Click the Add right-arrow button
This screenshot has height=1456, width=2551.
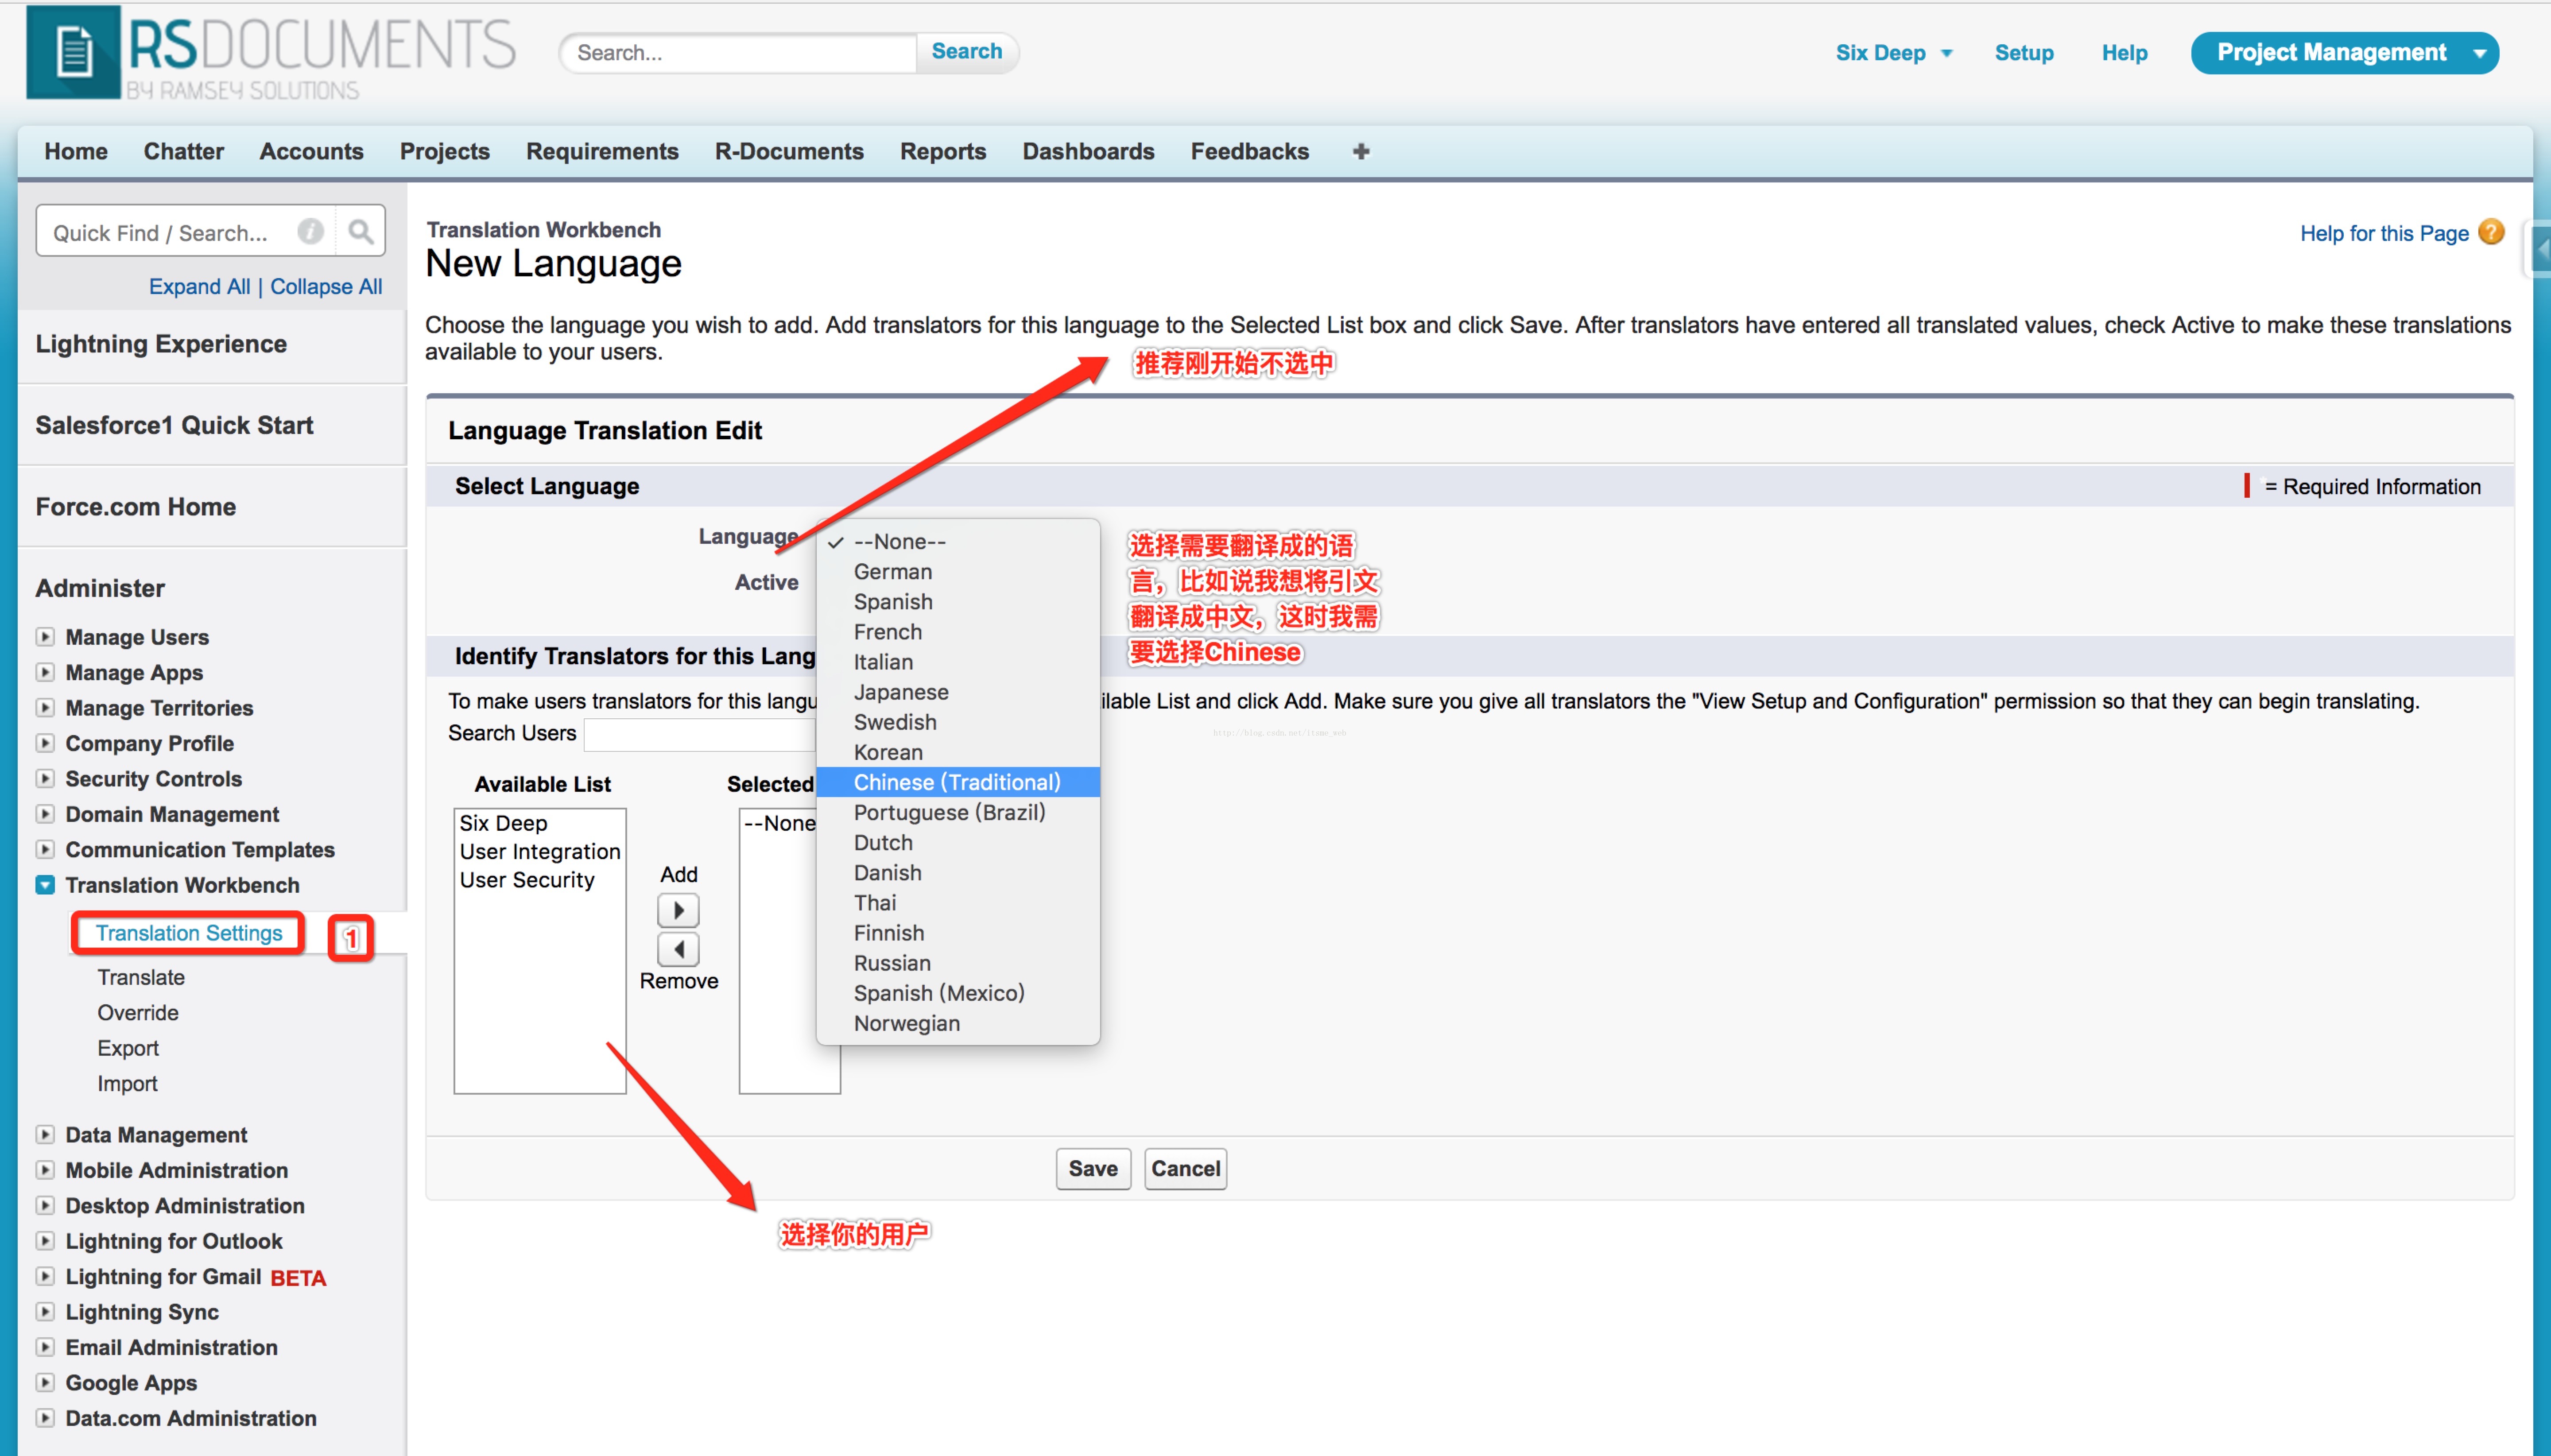tap(678, 910)
